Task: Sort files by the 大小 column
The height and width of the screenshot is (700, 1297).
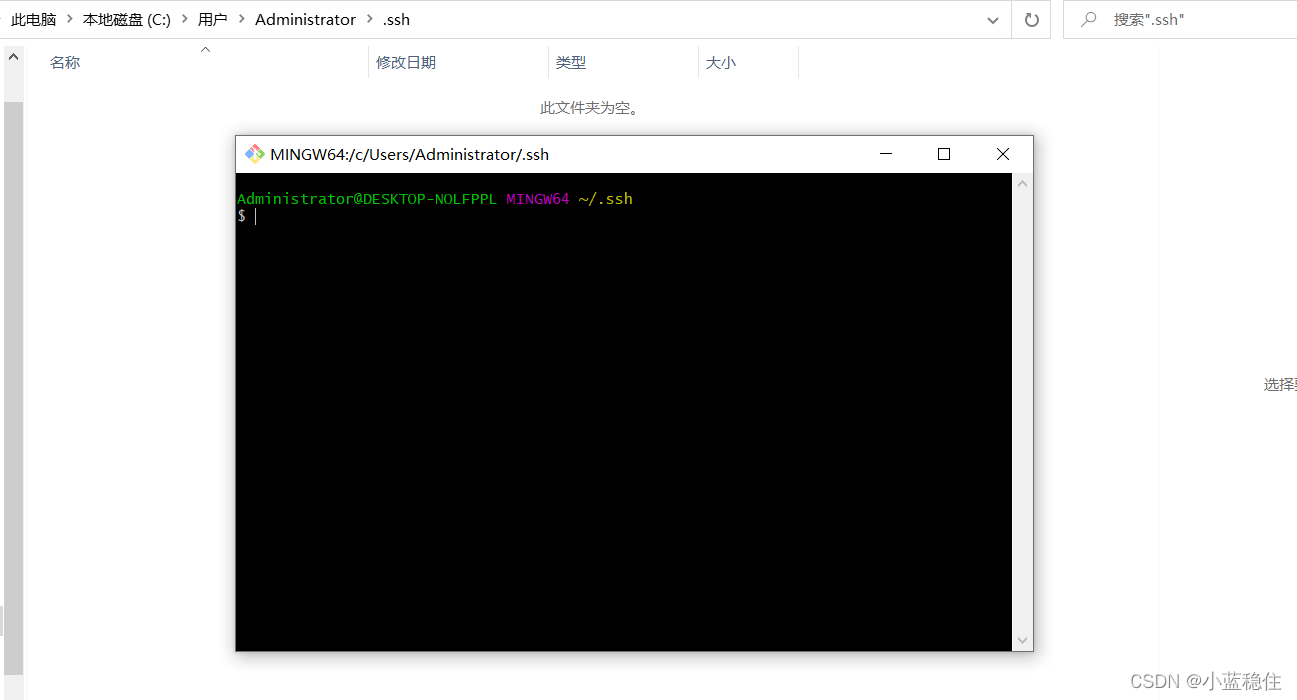Action: coord(748,62)
